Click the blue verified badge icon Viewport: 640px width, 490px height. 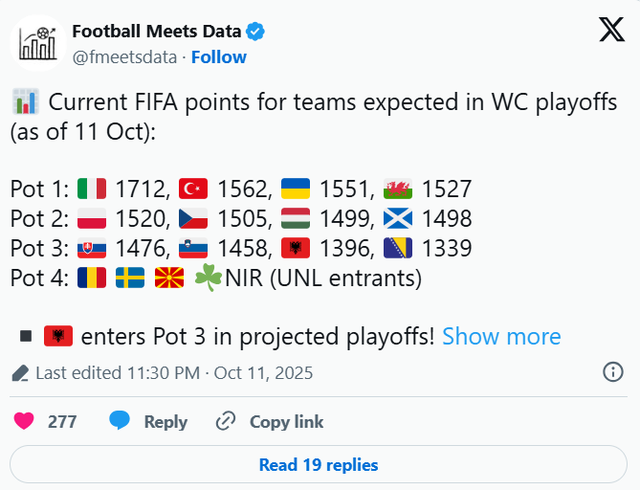pos(256,32)
